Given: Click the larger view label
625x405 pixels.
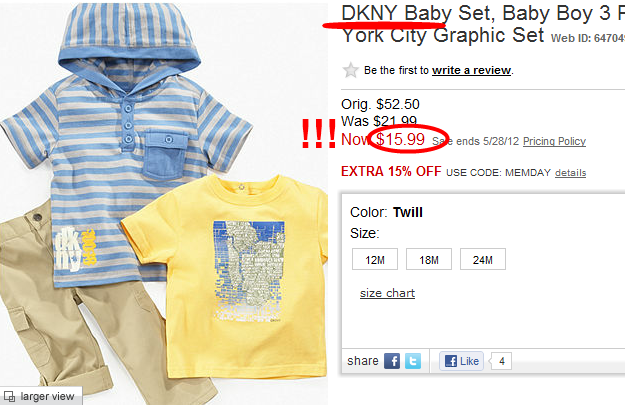Looking at the screenshot, I should click(47, 397).
